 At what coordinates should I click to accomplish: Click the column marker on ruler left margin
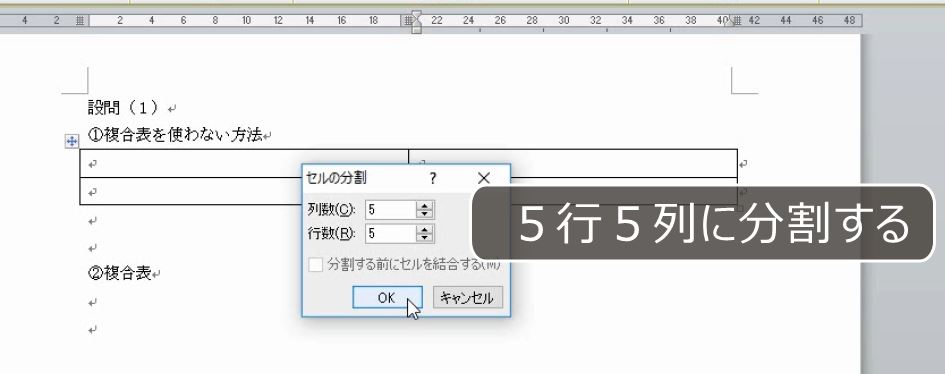click(x=80, y=20)
